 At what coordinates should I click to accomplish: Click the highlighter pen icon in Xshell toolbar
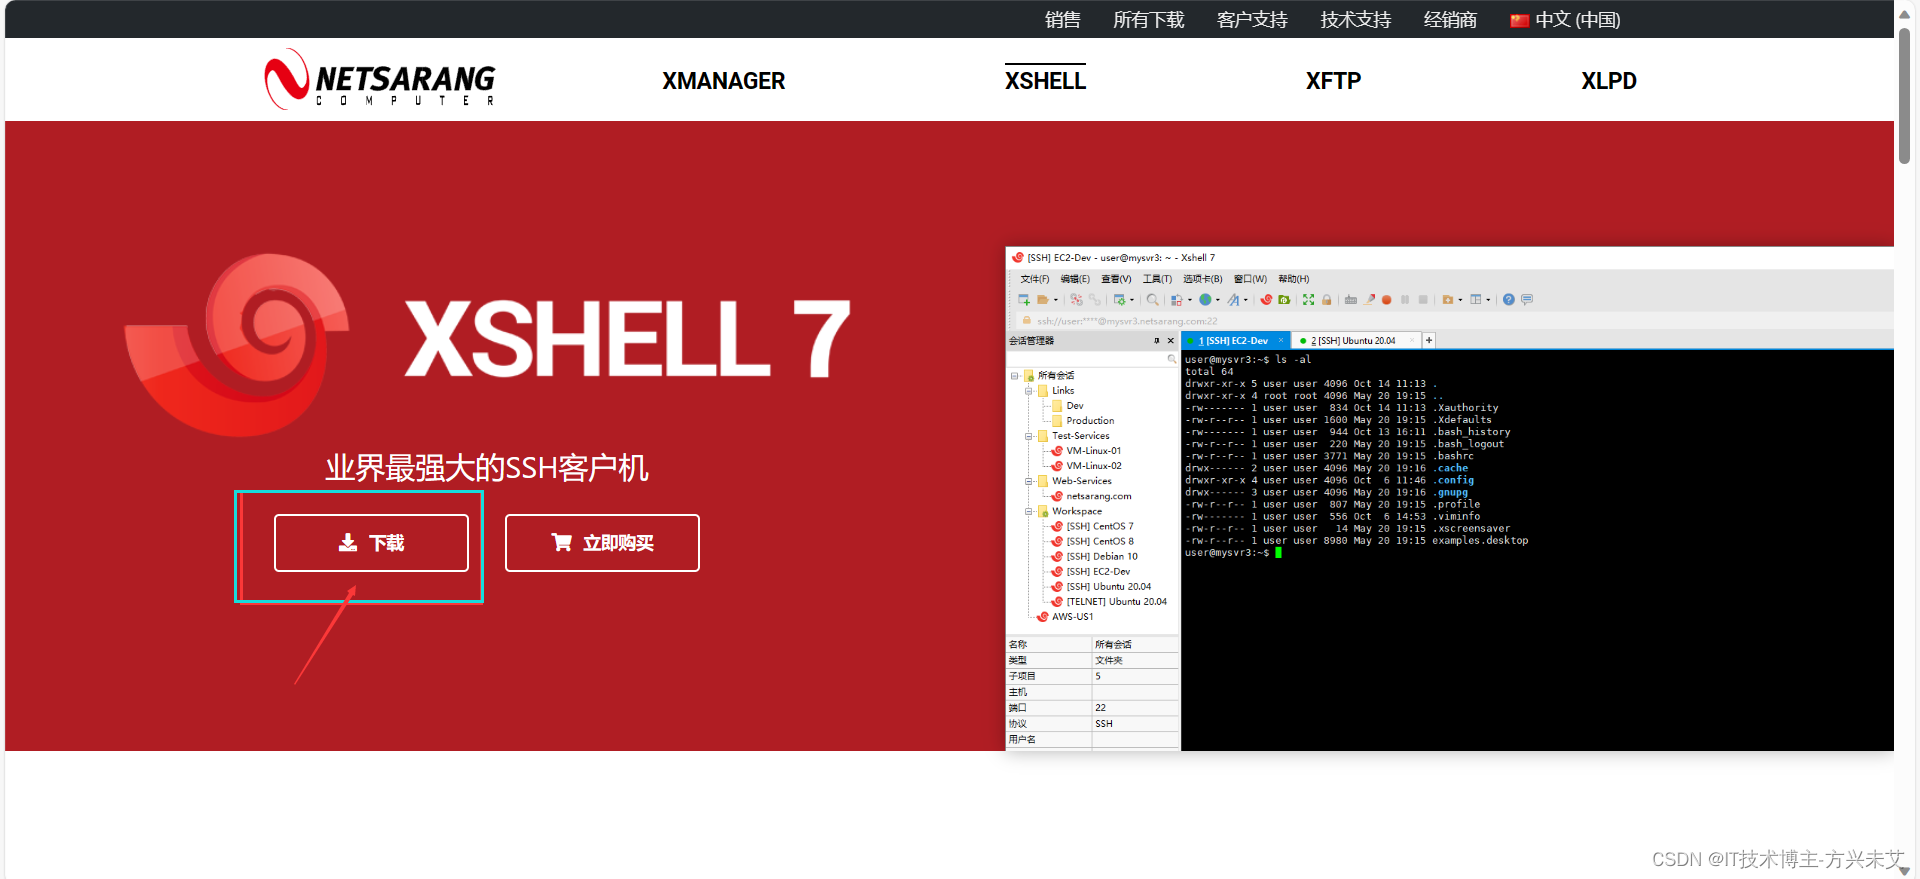point(1370,299)
